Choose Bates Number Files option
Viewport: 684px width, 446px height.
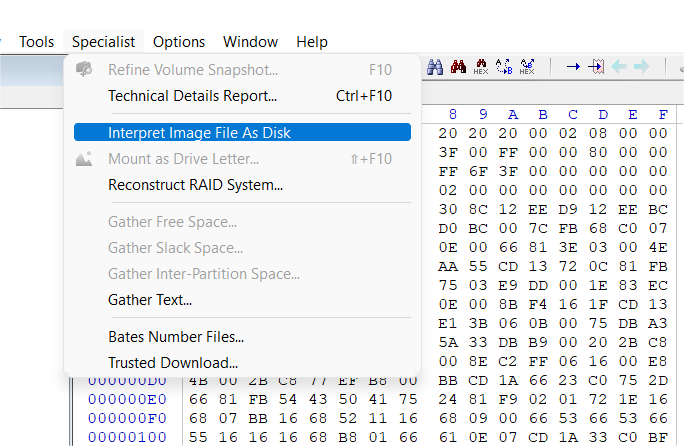(176, 336)
